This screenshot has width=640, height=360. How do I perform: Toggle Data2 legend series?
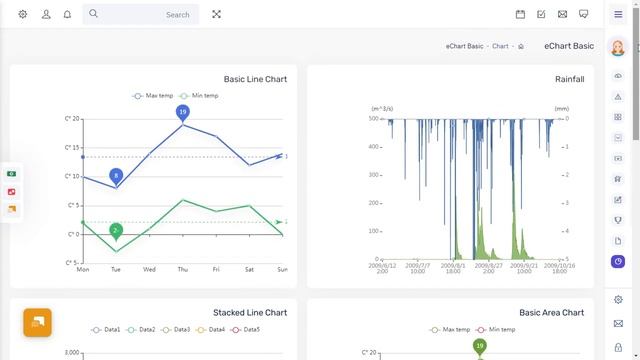(141, 329)
